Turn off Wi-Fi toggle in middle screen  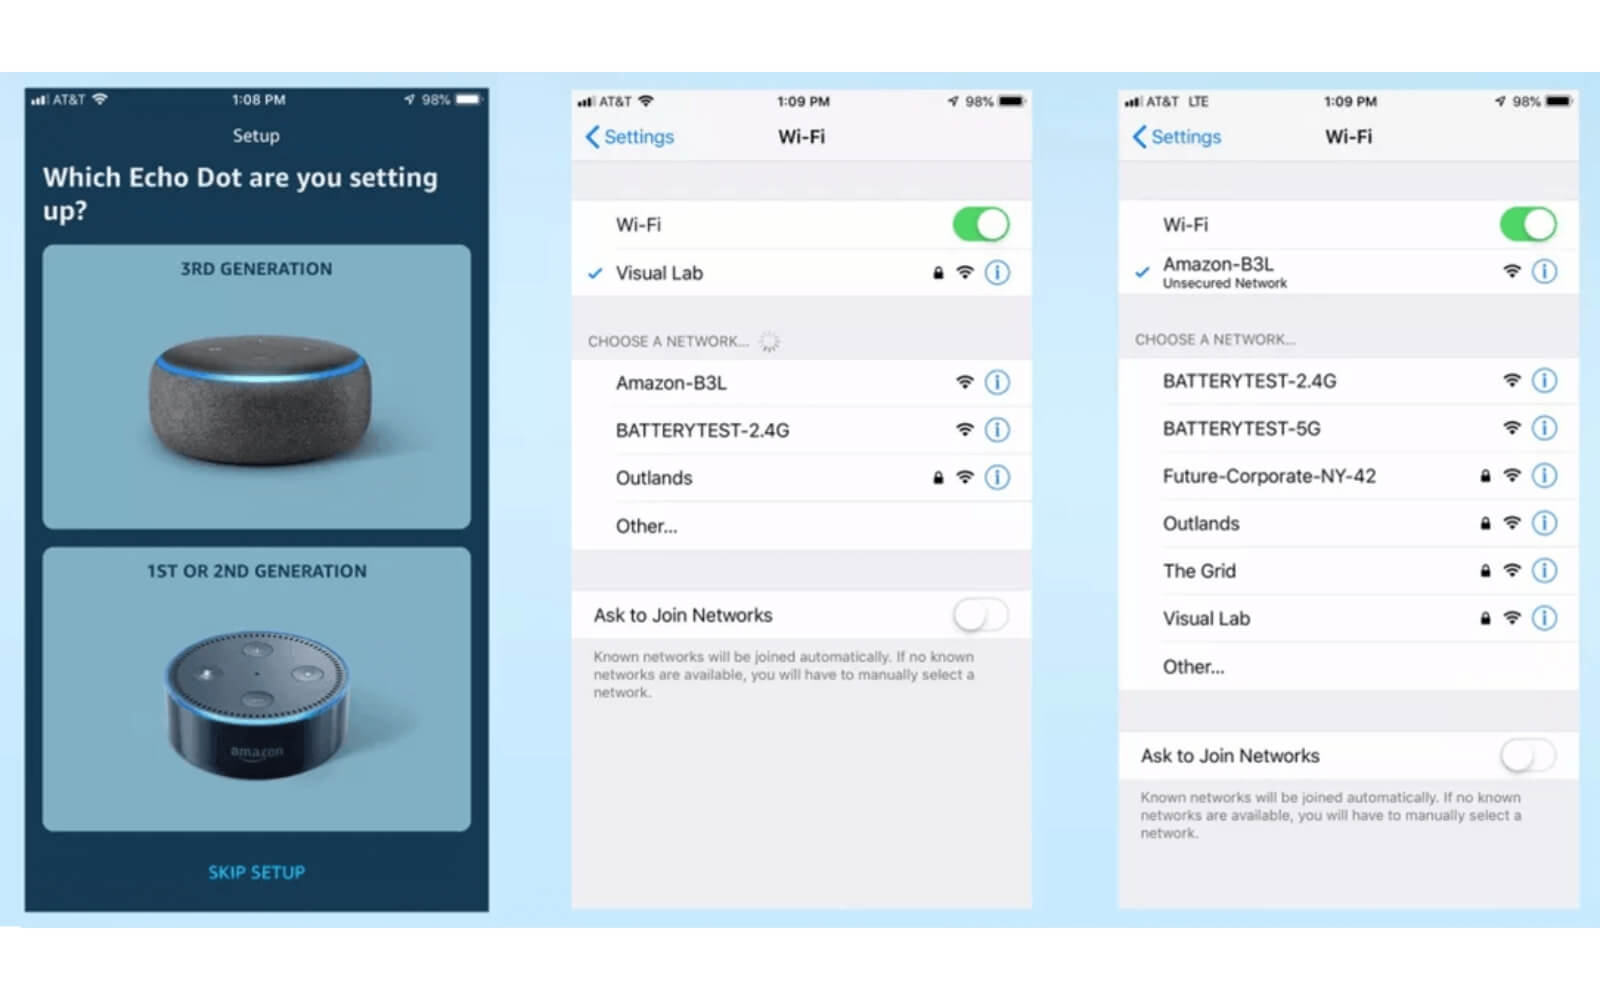click(x=980, y=225)
